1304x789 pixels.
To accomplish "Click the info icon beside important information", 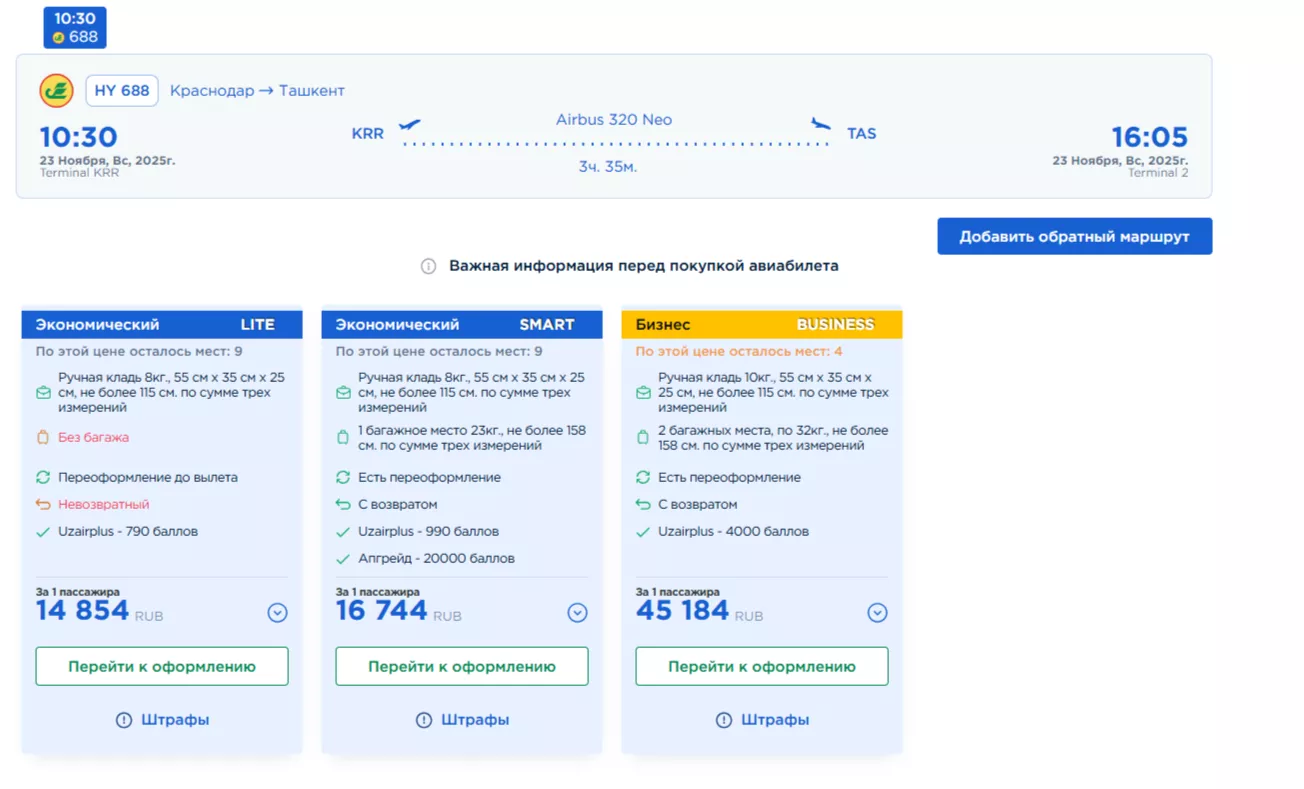I will coord(428,266).
